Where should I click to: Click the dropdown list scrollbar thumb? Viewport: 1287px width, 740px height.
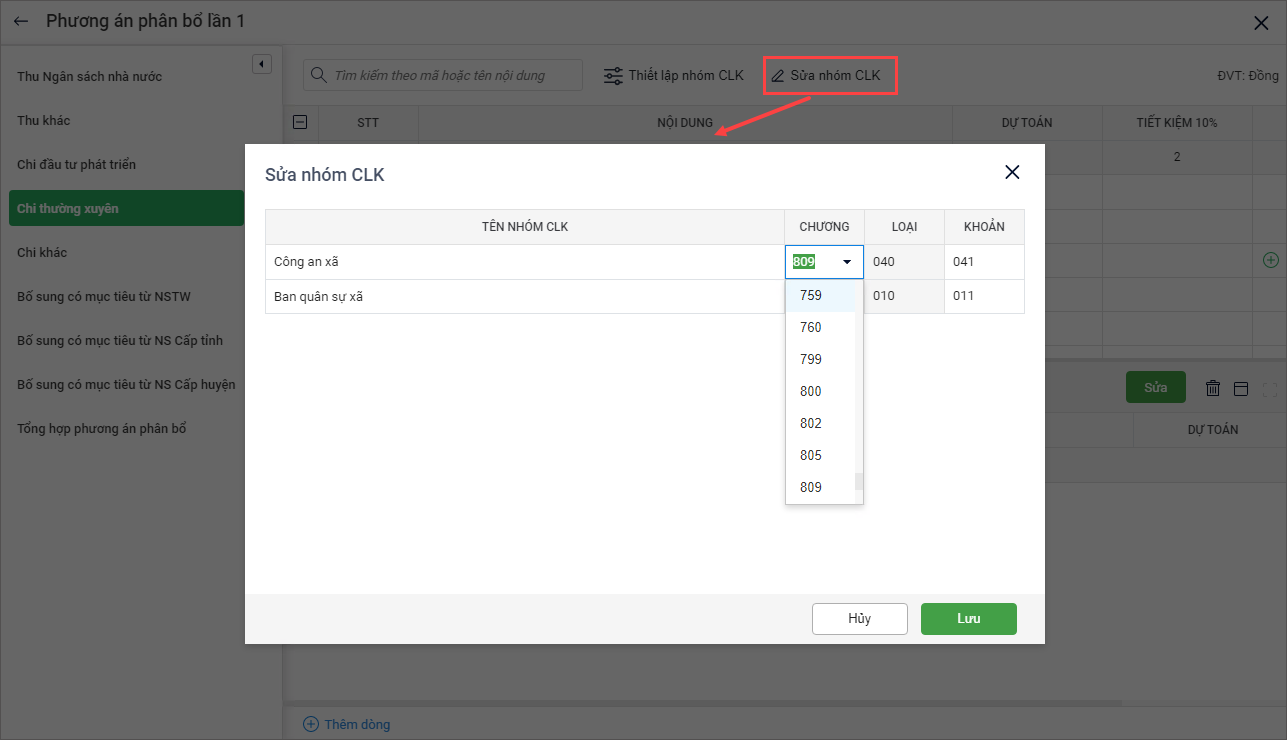pyautogui.click(x=858, y=481)
